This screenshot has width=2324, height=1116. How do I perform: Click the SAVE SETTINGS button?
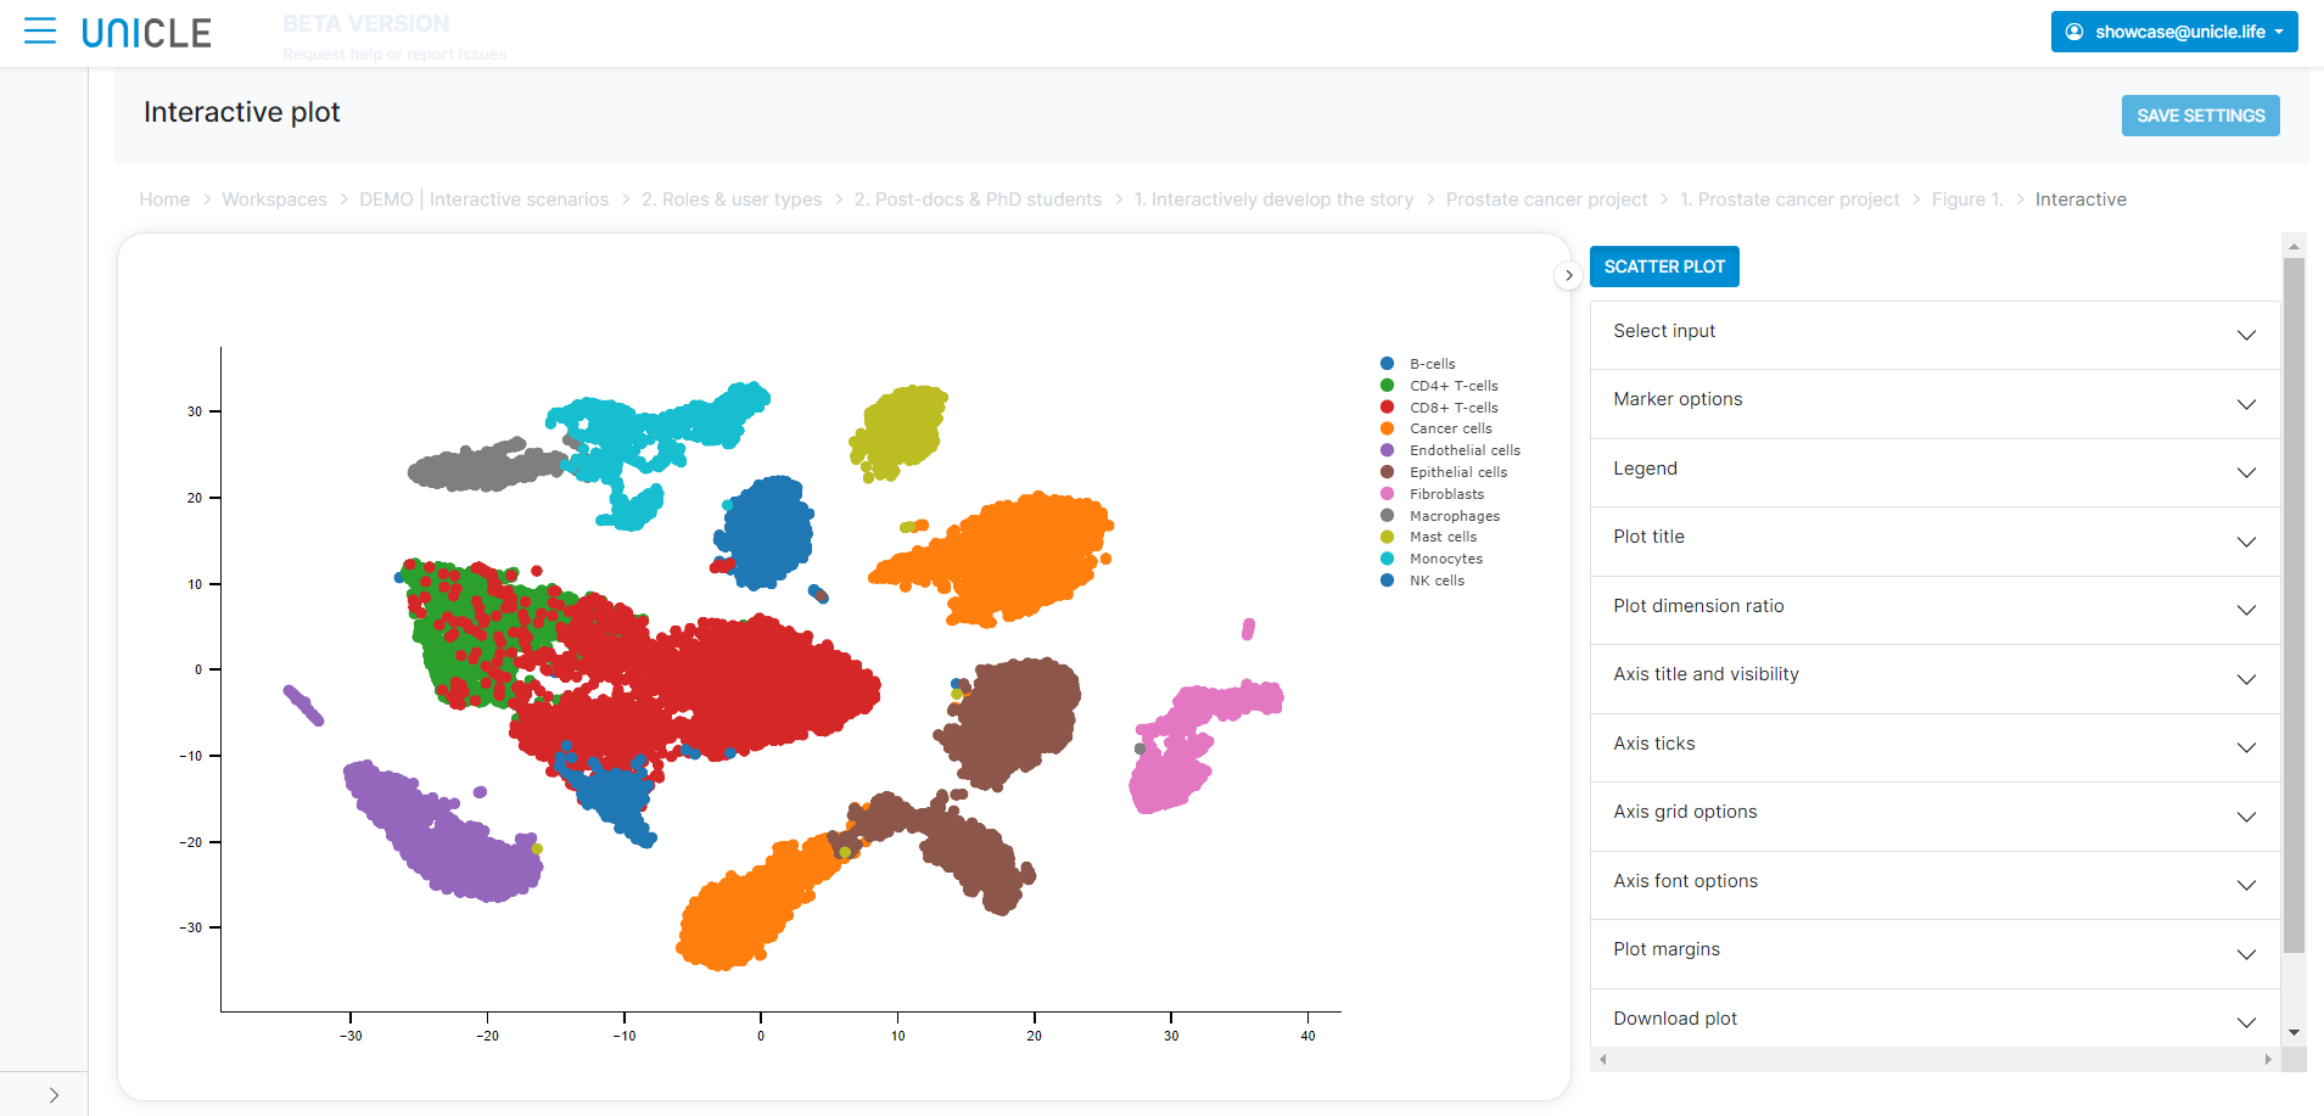pos(2200,116)
